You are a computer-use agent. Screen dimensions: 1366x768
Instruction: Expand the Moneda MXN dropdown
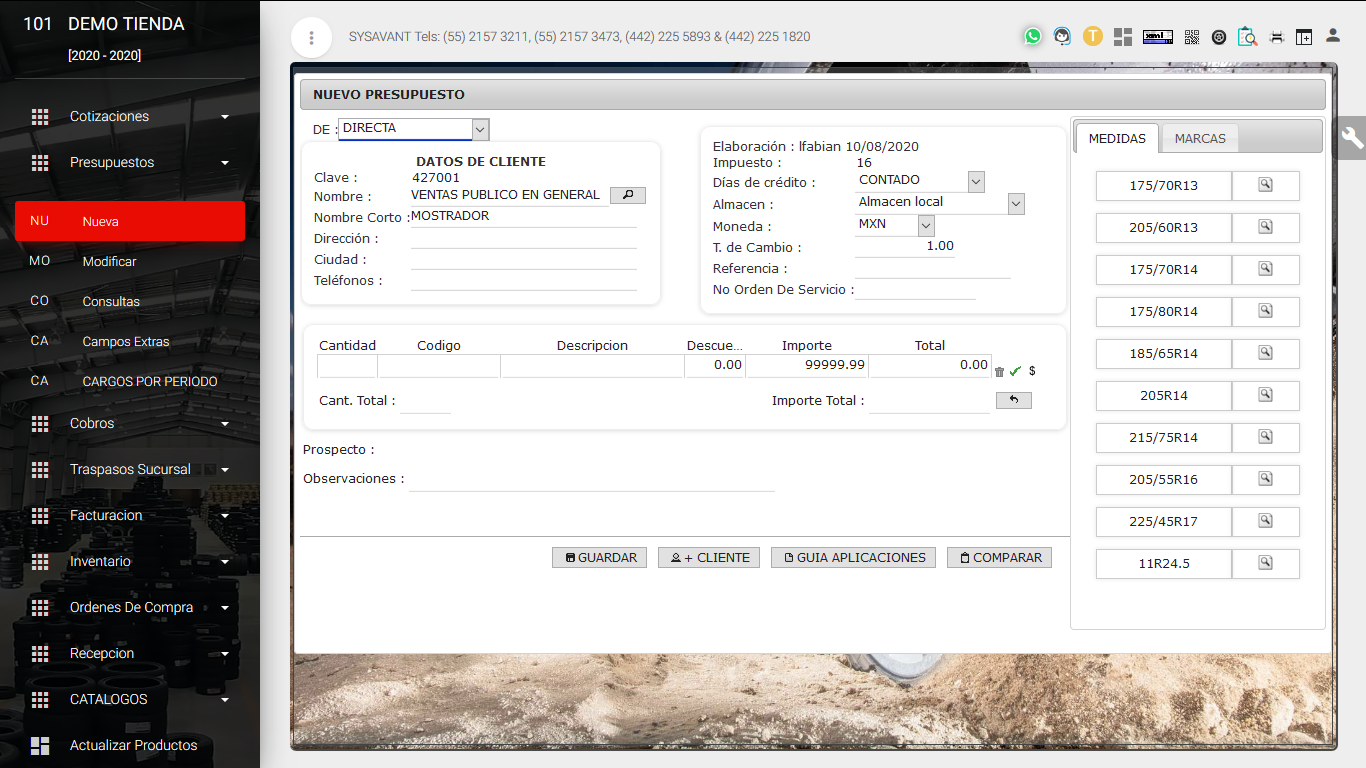click(x=926, y=225)
